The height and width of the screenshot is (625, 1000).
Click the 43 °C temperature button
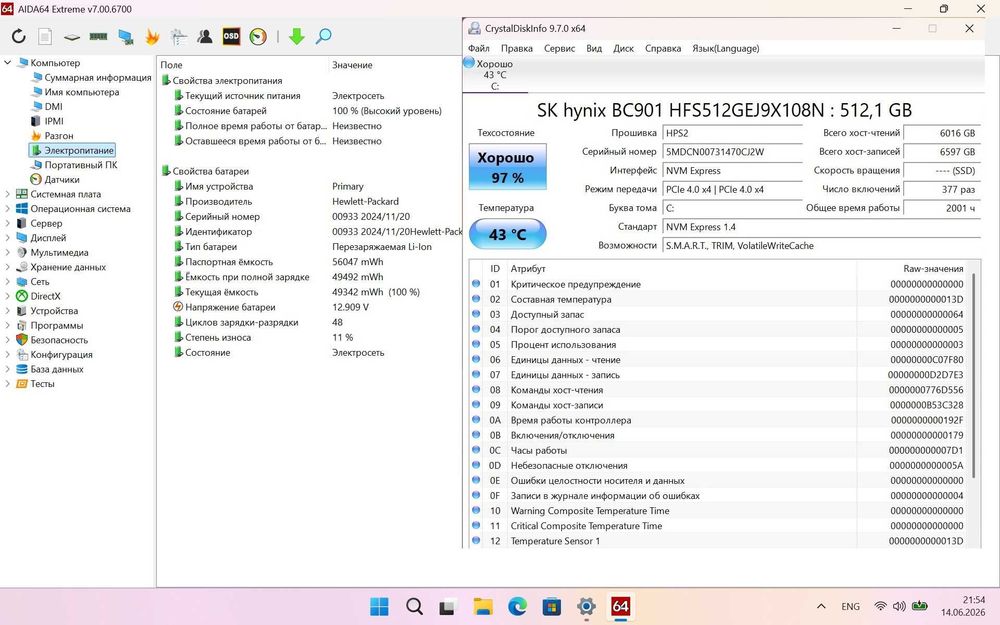[x=508, y=234]
